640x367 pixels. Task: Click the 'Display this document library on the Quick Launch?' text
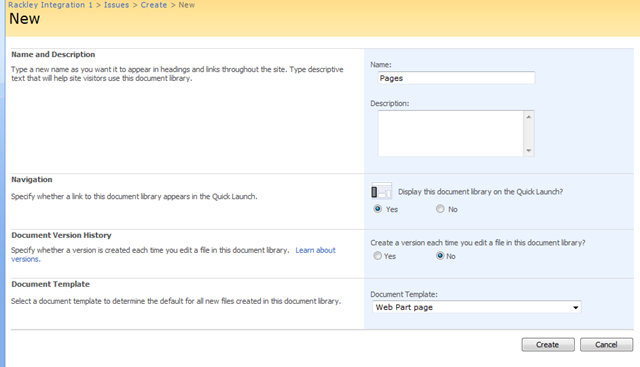pos(480,191)
